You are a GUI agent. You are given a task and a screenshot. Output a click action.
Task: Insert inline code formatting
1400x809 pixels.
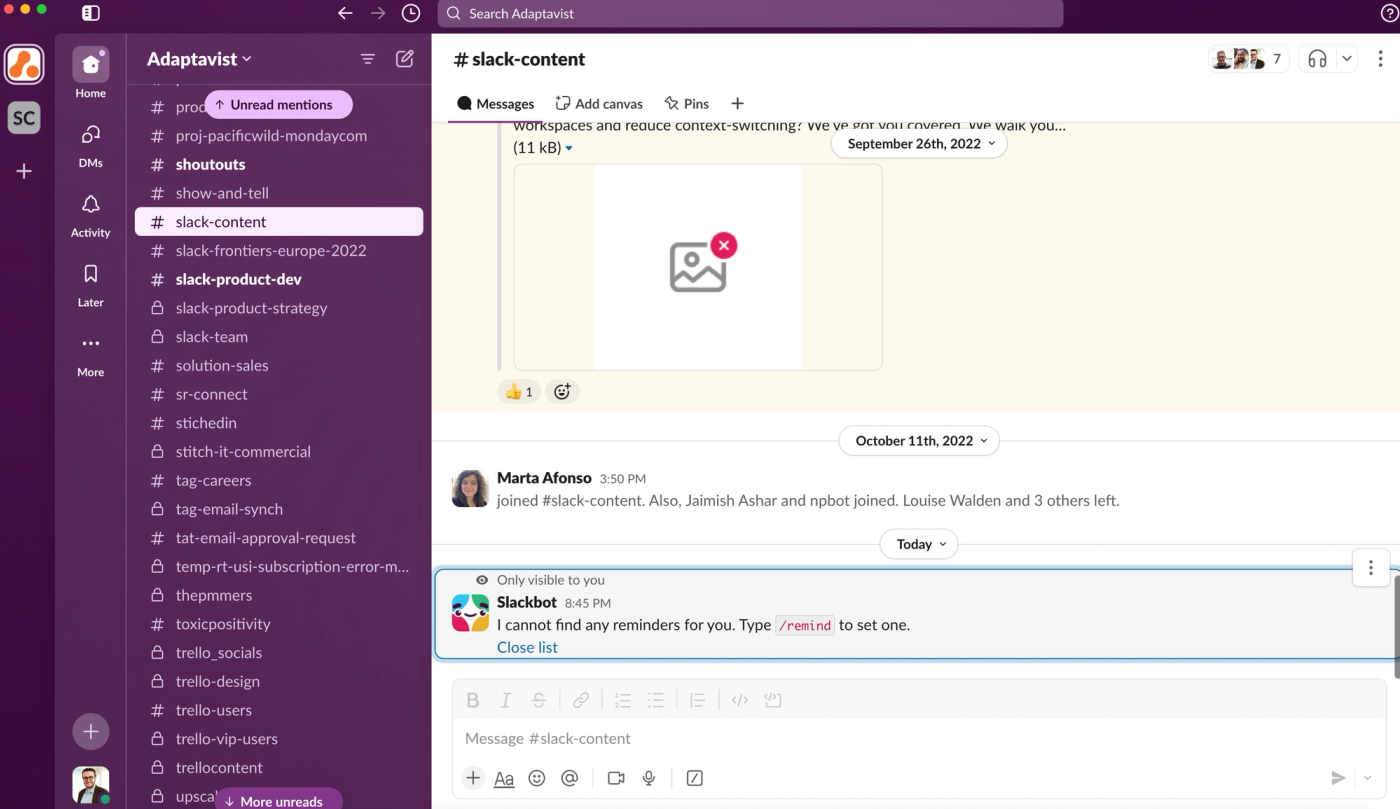740,700
